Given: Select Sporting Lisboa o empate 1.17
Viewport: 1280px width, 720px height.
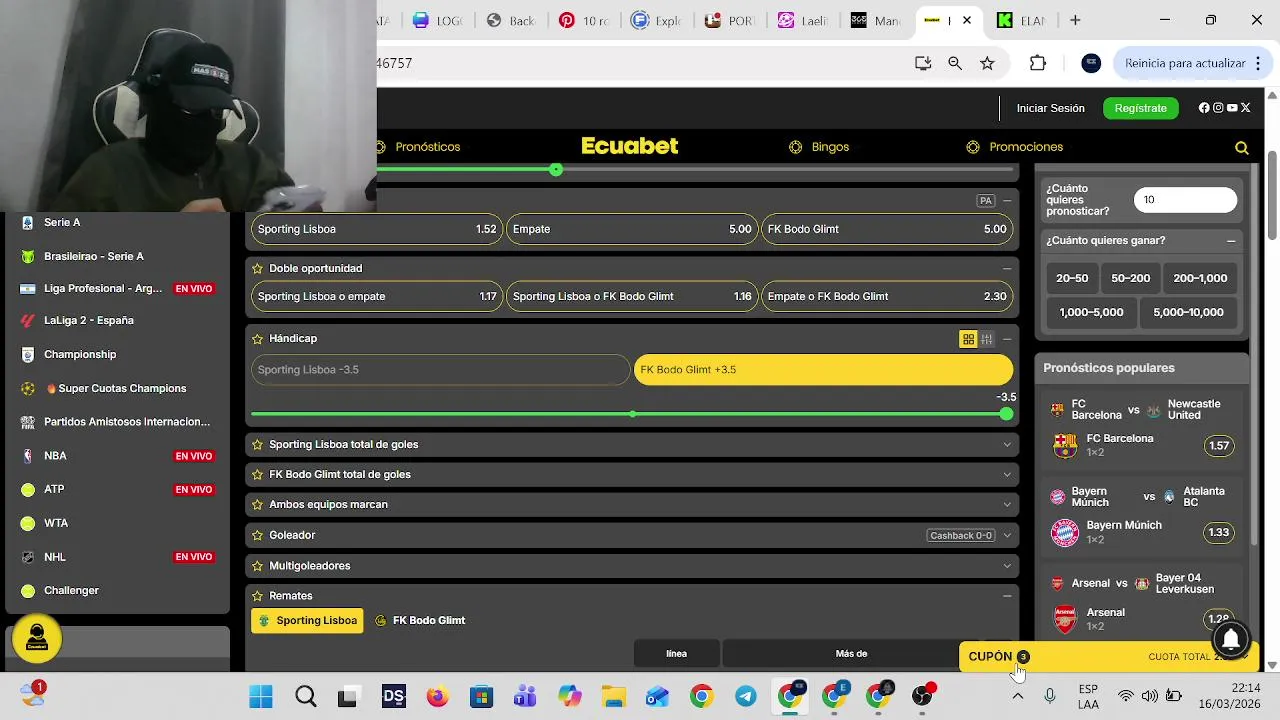Looking at the screenshot, I should pyautogui.click(x=377, y=296).
